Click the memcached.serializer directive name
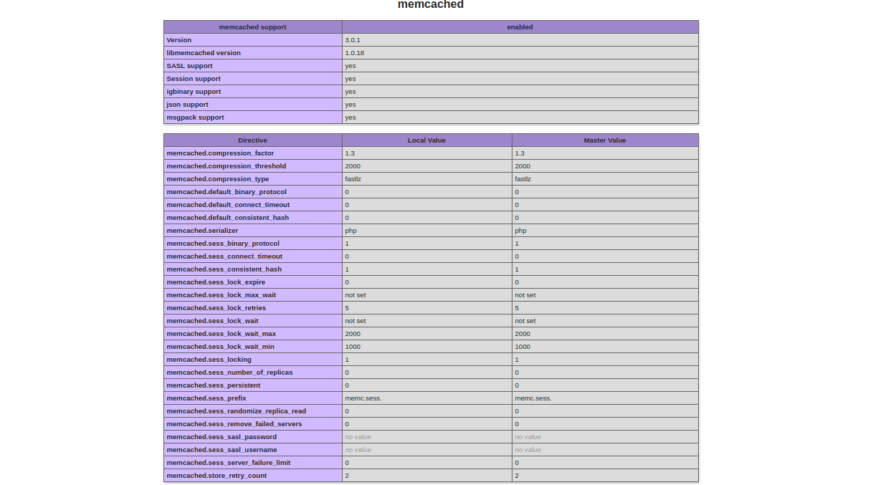Screen dimensions: 878x485 point(203,230)
